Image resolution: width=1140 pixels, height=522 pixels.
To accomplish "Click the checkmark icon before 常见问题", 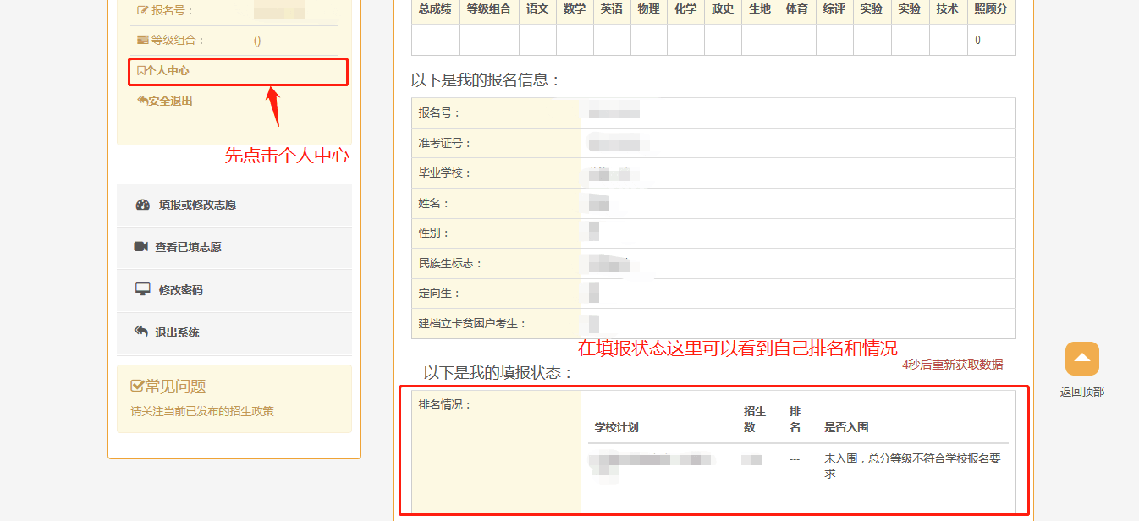I will pos(138,387).
